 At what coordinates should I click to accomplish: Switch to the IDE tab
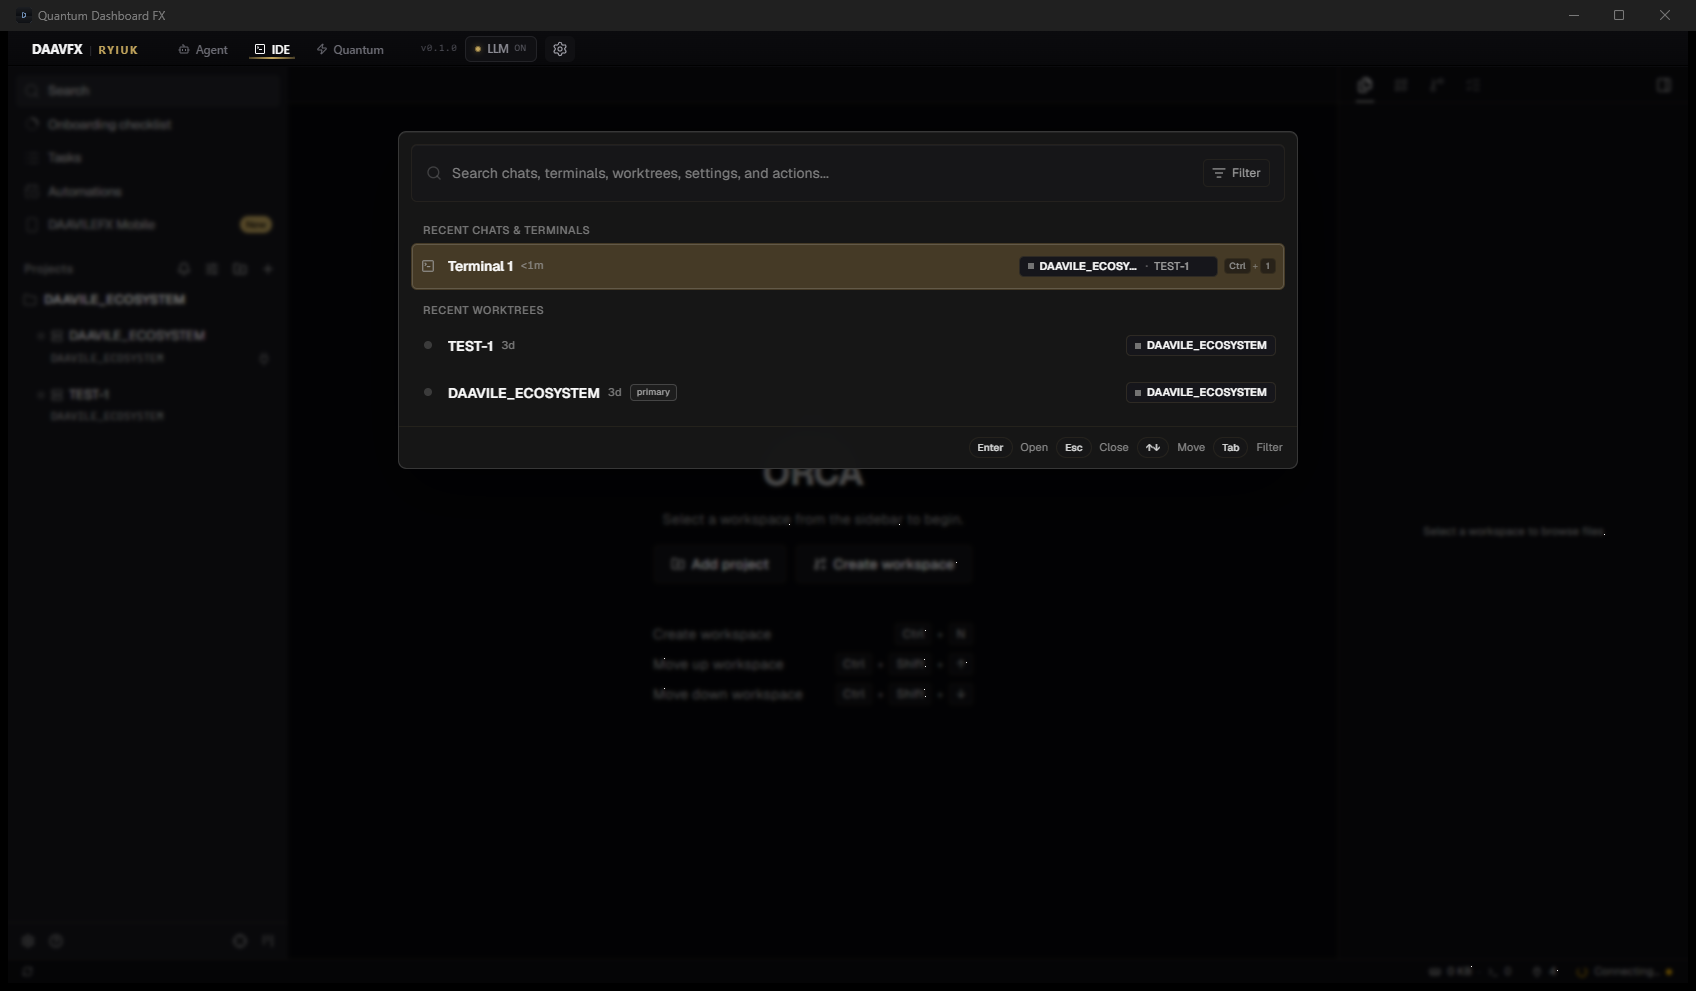[x=272, y=50]
